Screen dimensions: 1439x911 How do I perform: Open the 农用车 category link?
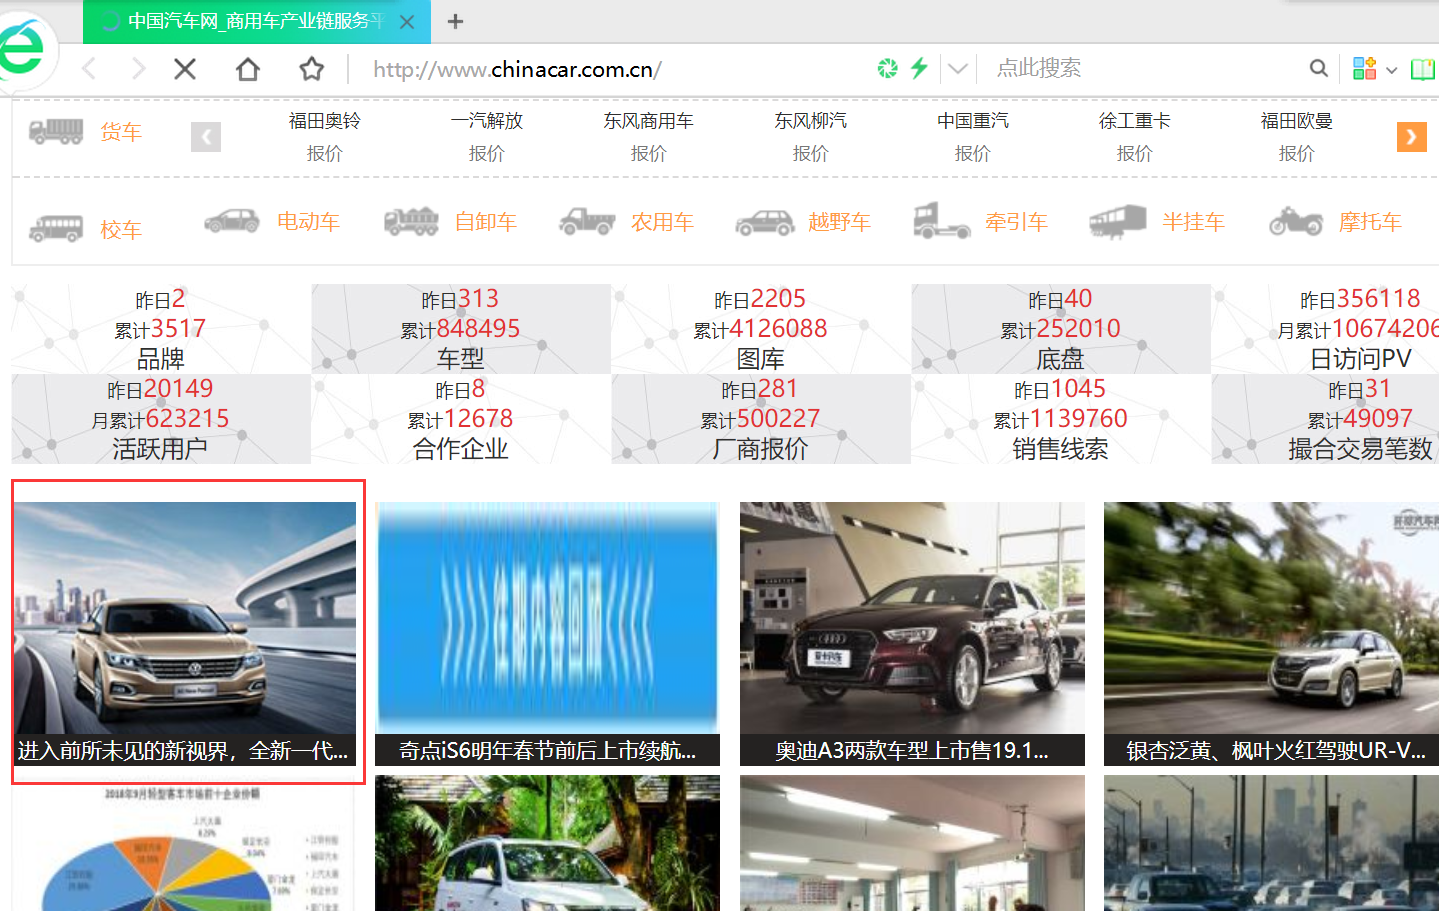click(x=662, y=222)
